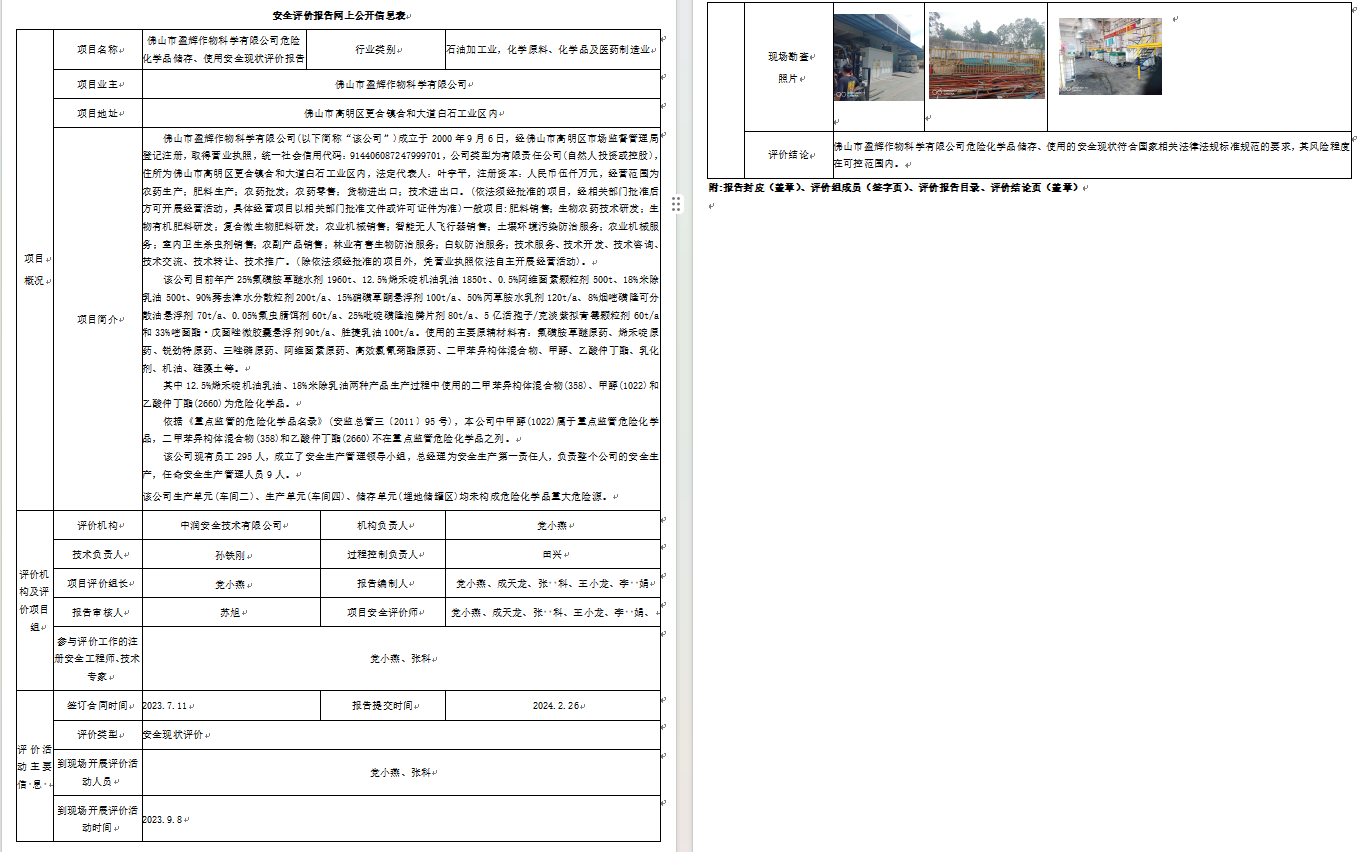Image resolution: width=1367 pixels, height=852 pixels.
Task: Click the title 安全评价报告网上公开信息表
Action: coord(339,16)
